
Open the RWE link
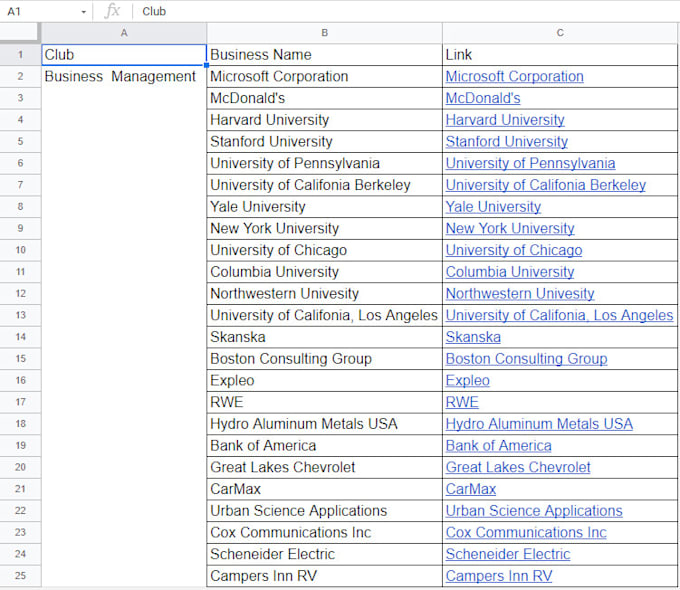tap(462, 402)
